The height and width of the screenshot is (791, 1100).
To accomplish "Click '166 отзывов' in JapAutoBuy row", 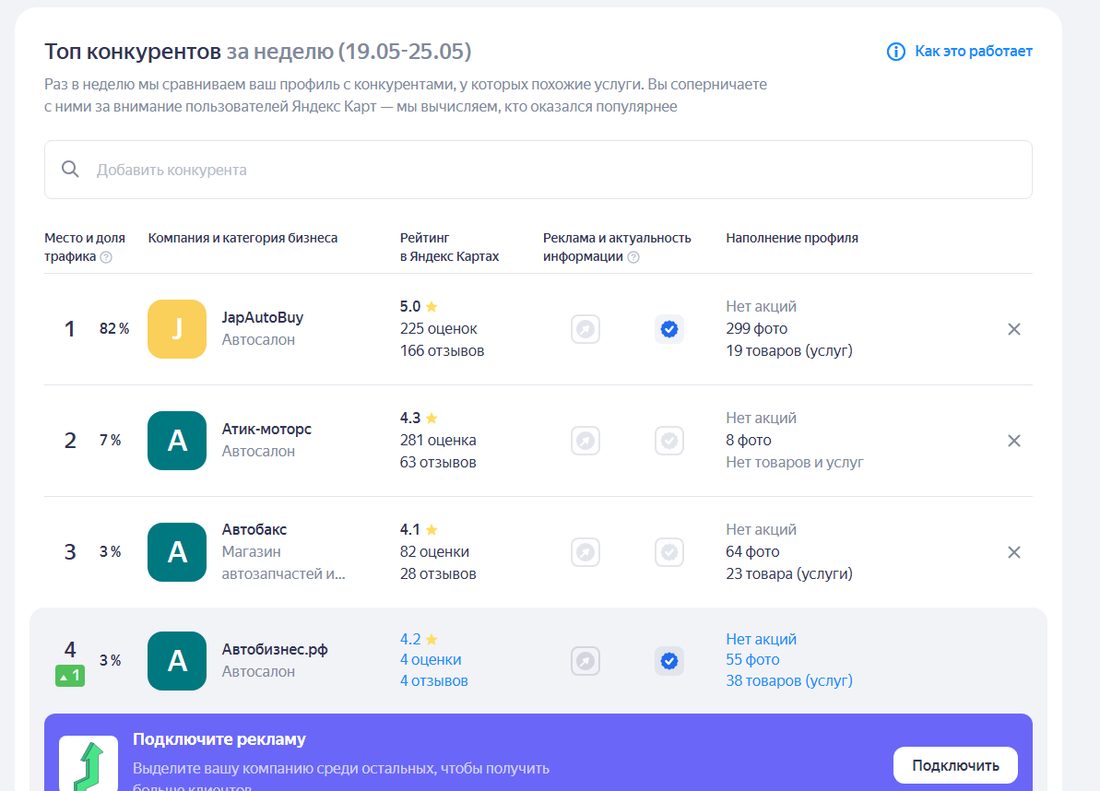I will (442, 351).
